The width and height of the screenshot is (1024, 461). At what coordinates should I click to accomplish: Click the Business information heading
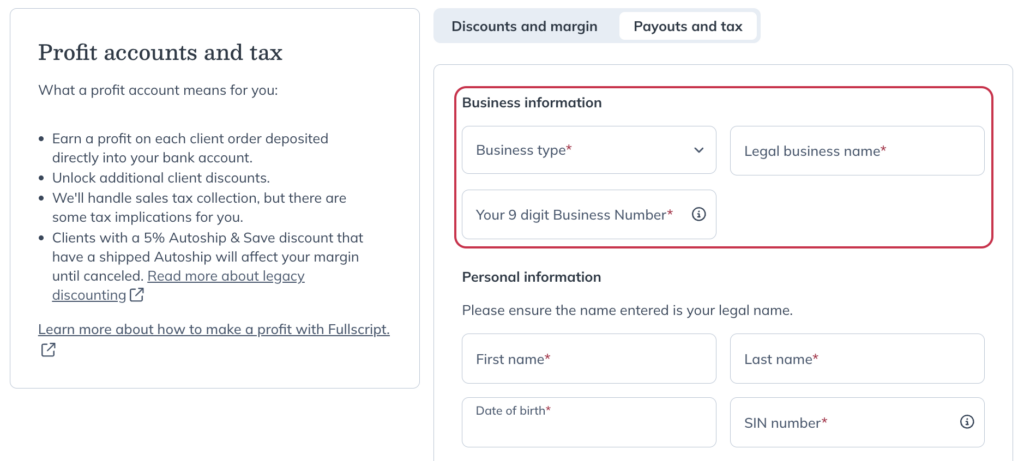coord(532,103)
